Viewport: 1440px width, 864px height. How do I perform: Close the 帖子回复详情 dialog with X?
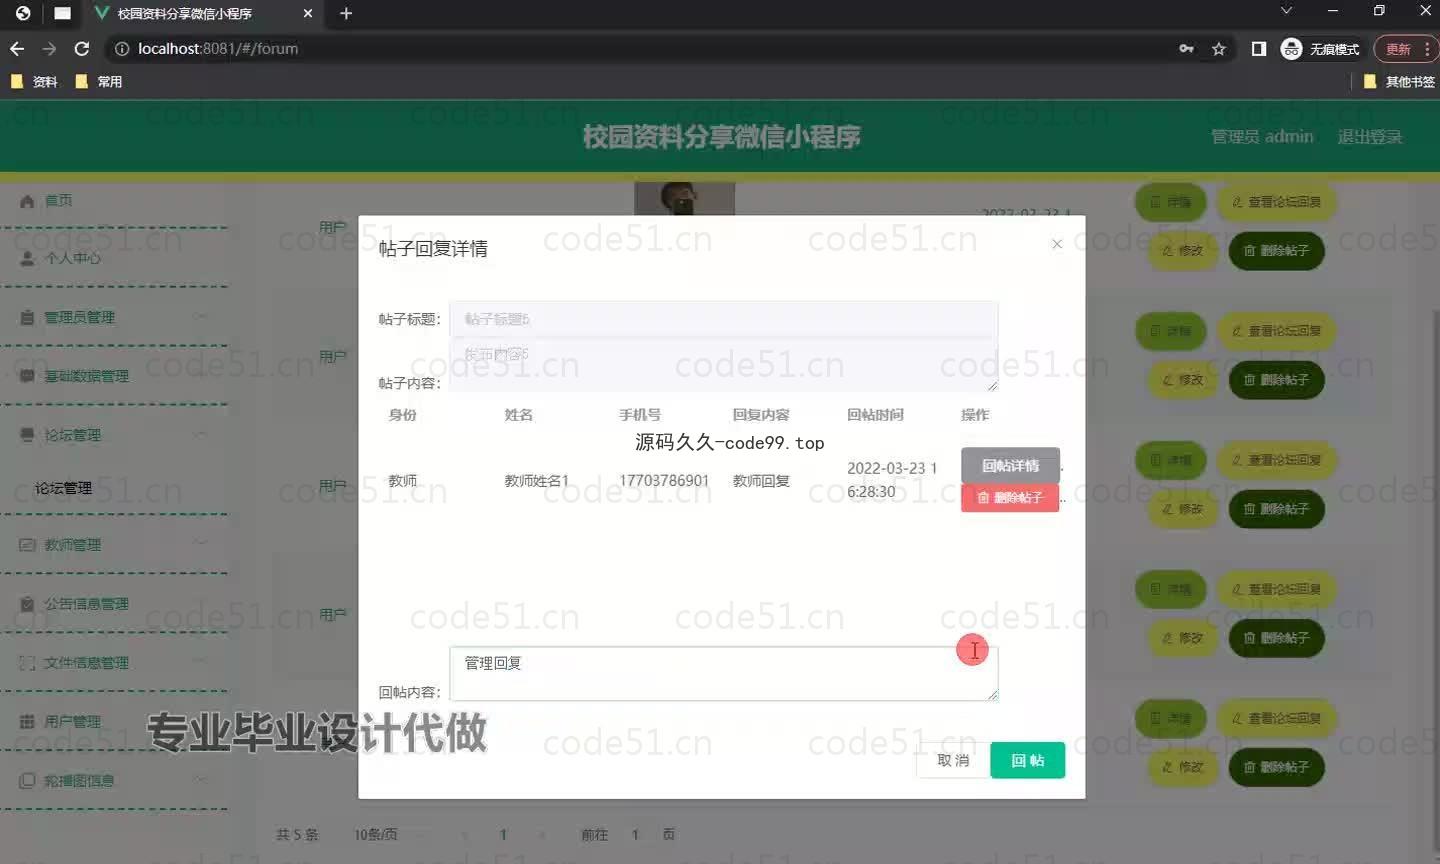tap(1057, 244)
